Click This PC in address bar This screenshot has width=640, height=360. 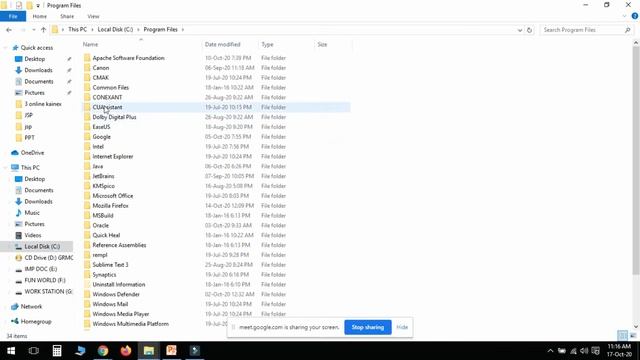[77, 29]
